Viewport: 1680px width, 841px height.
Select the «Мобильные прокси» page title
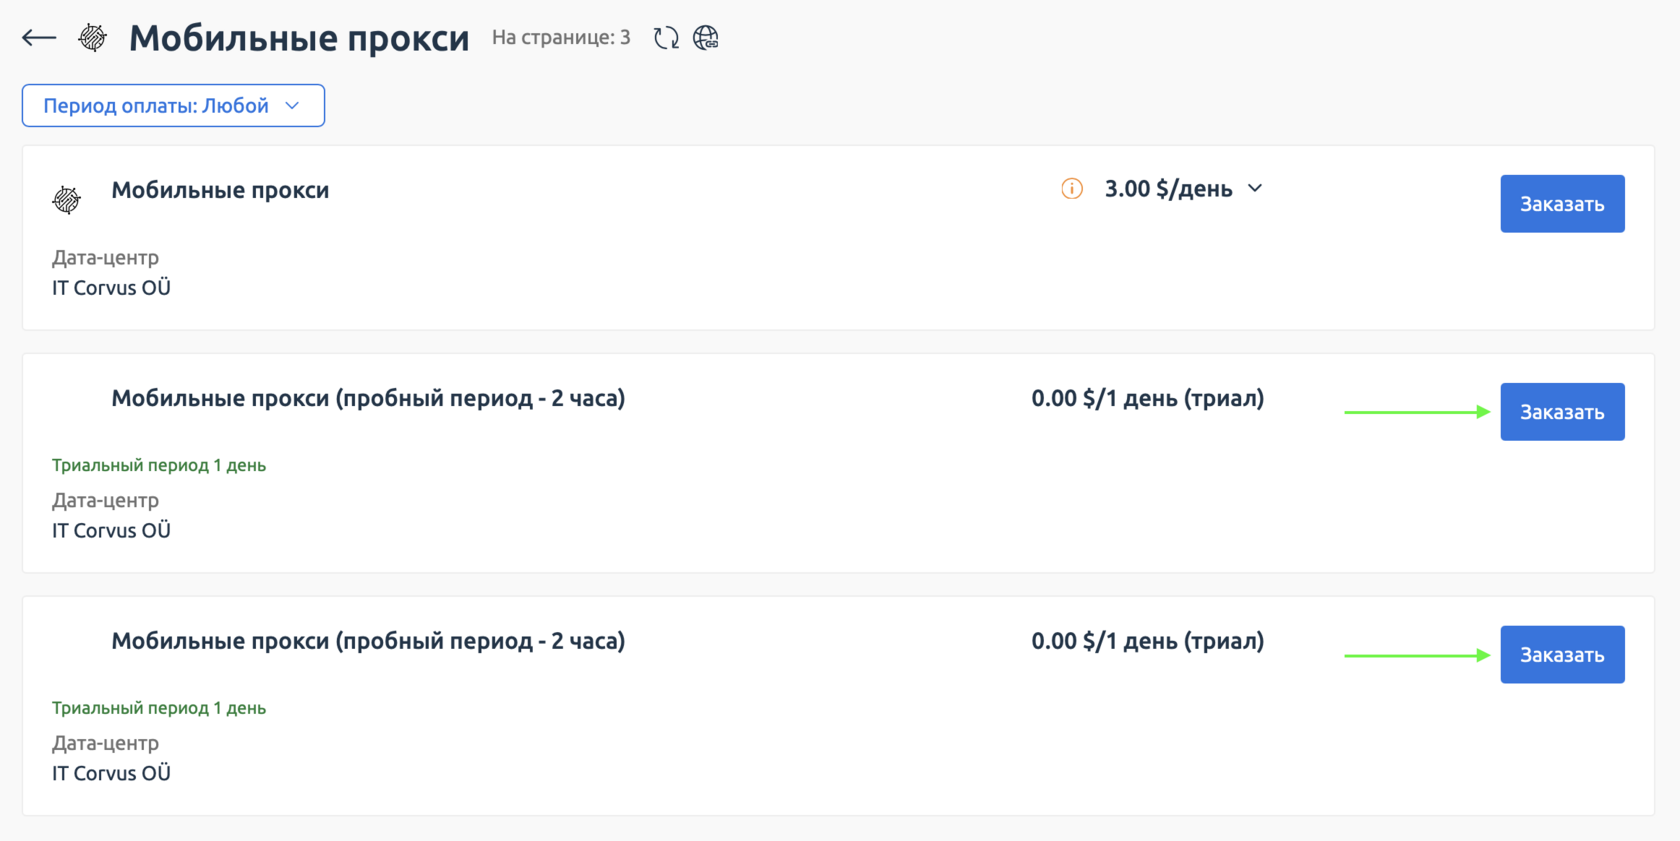click(298, 38)
